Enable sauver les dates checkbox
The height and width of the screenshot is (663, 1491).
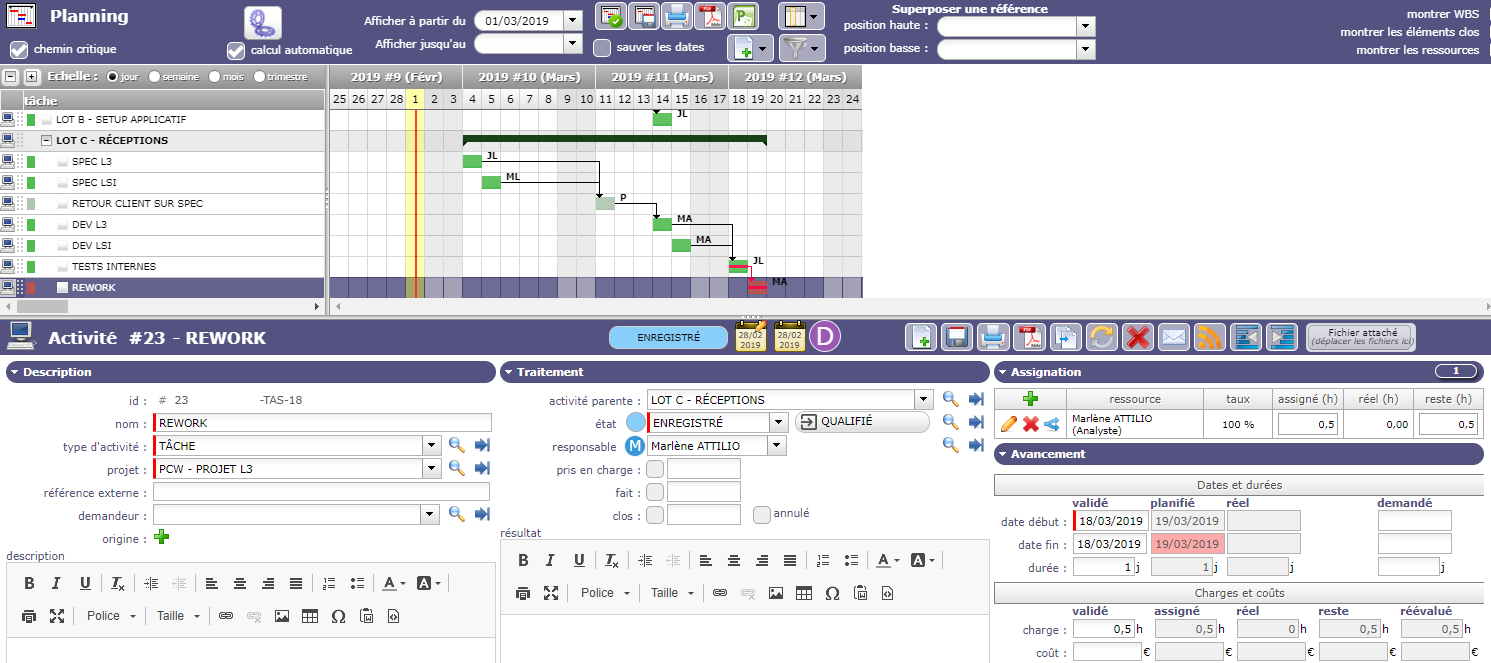tap(602, 47)
